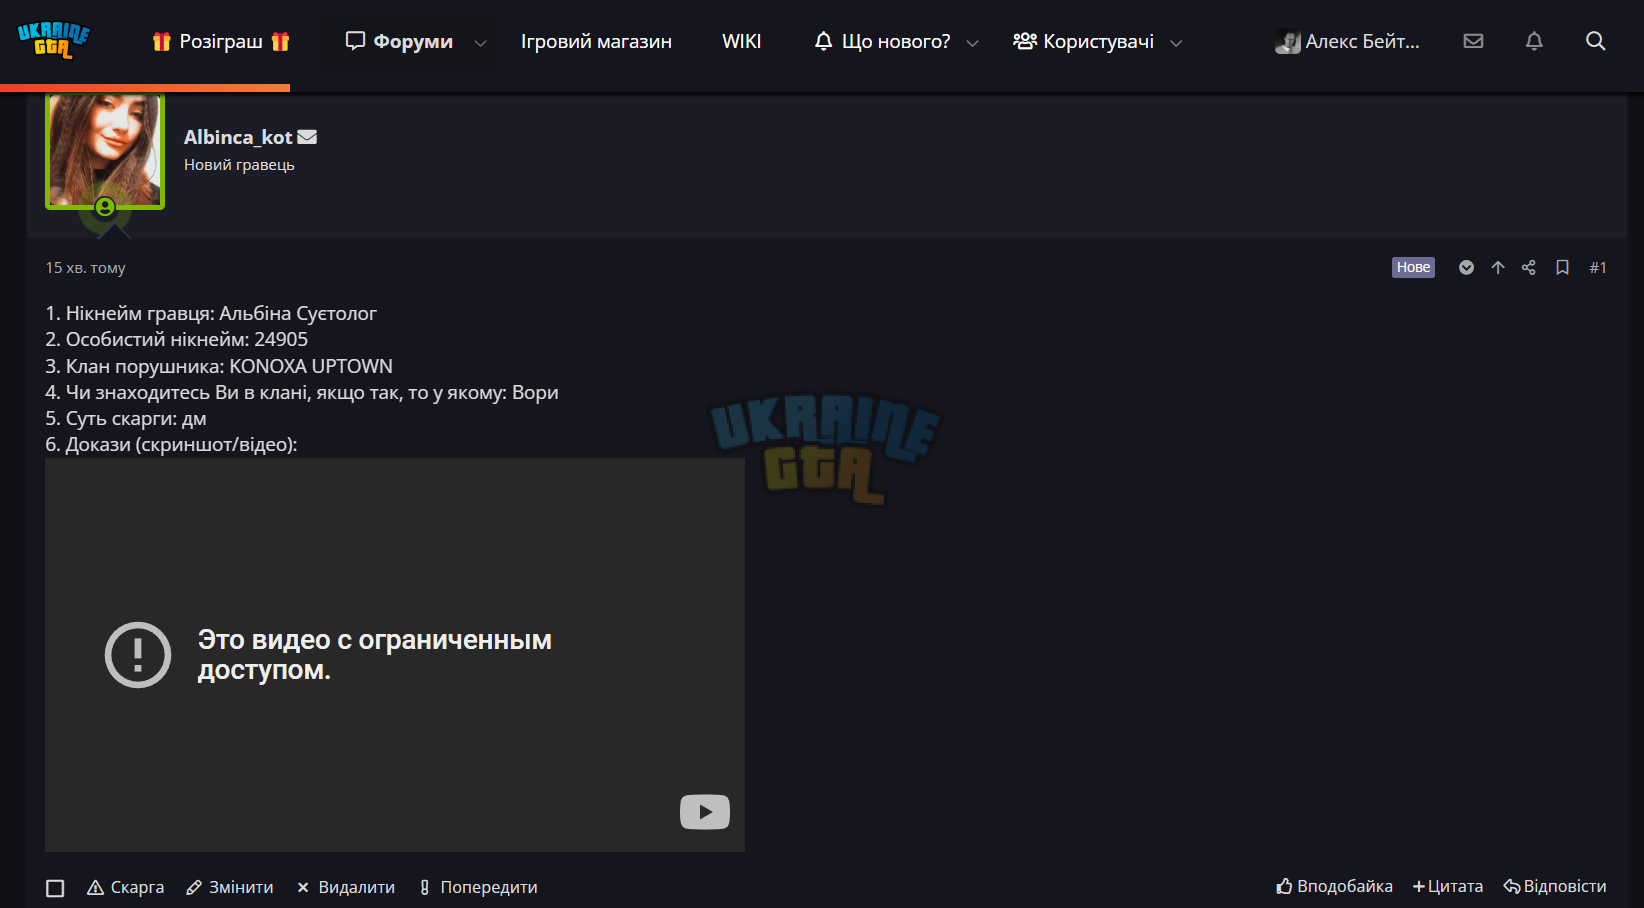Expand the Що нового? dropdown chevron
Screen dimensions: 1644x908
[x=972, y=43]
